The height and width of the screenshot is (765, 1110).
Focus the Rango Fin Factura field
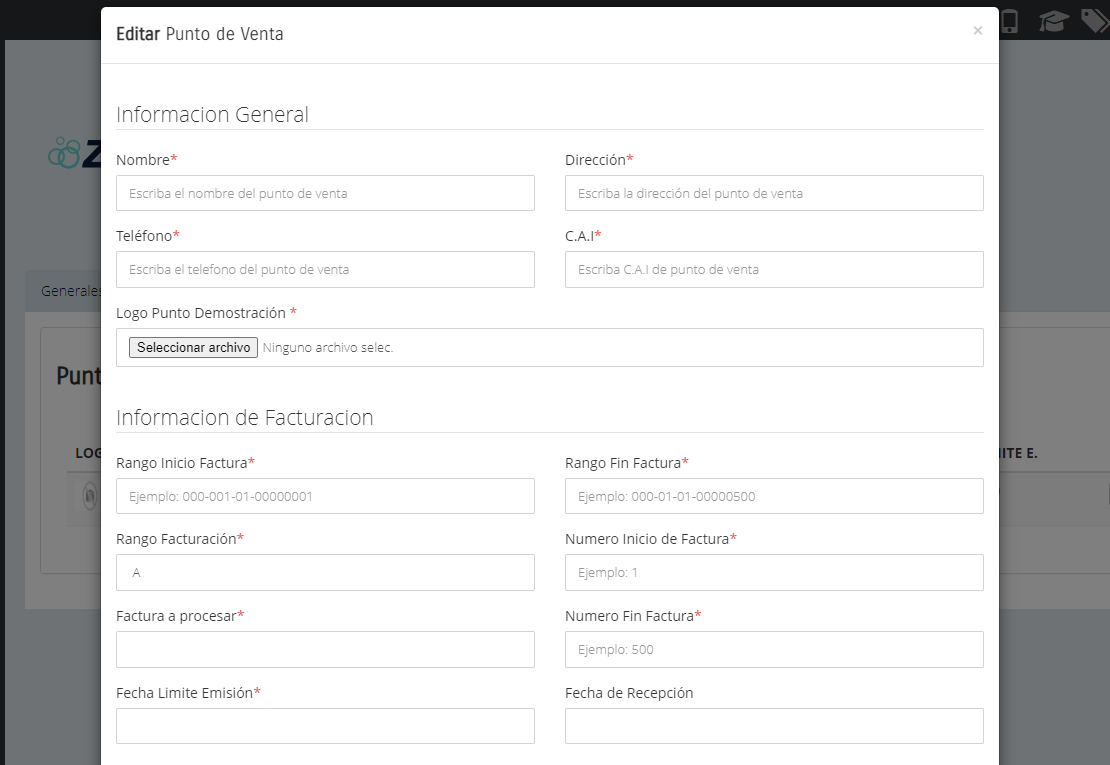click(x=774, y=496)
